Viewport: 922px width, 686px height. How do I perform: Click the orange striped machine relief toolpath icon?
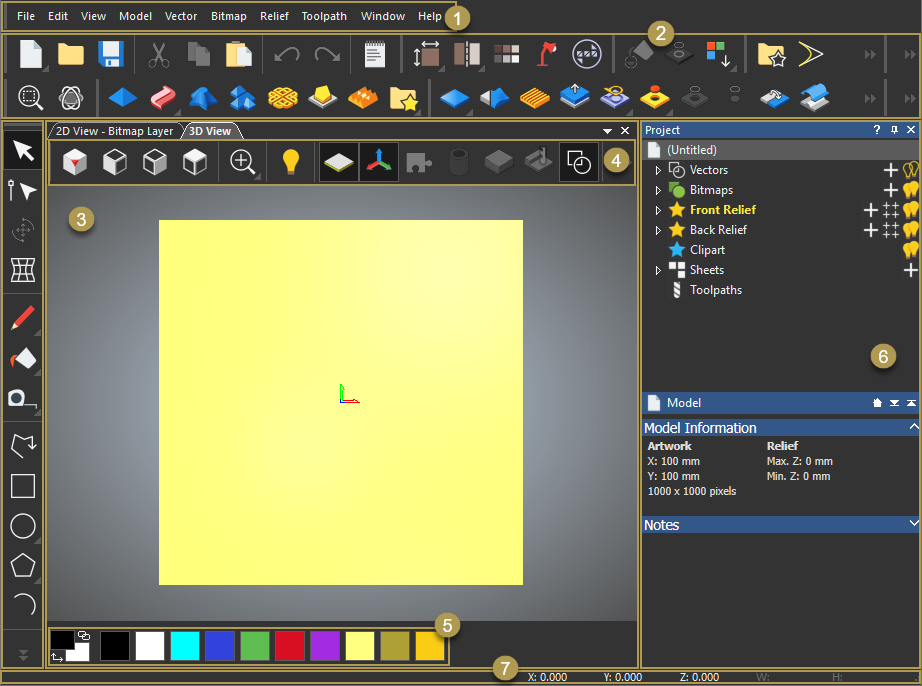pos(535,98)
